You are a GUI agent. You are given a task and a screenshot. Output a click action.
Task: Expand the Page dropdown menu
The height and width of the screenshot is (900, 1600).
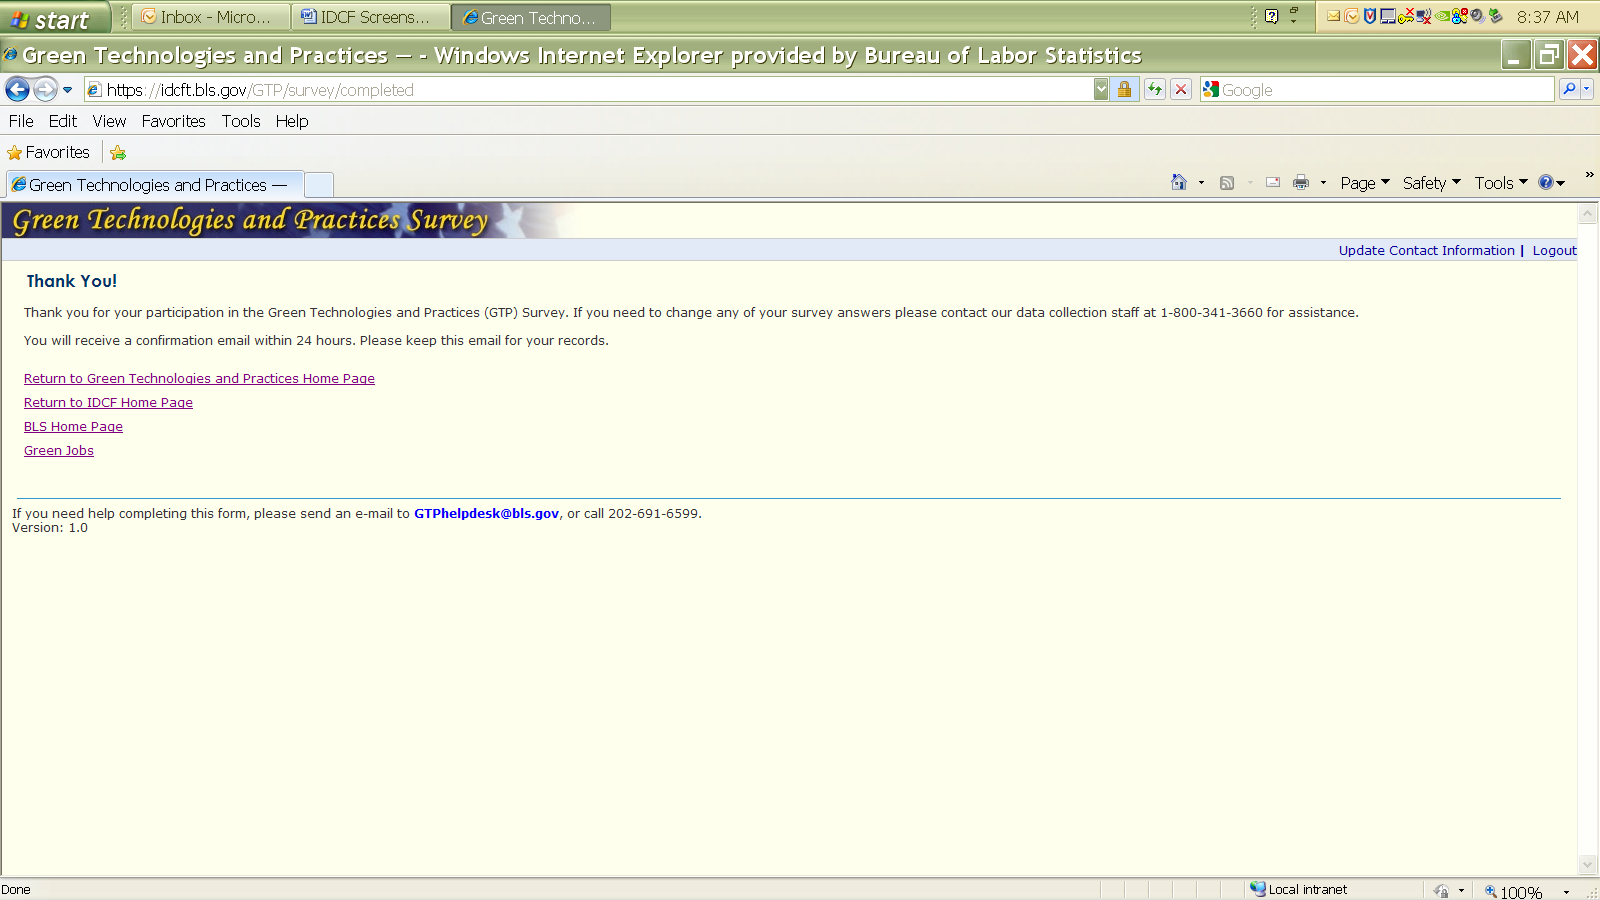[1365, 183]
